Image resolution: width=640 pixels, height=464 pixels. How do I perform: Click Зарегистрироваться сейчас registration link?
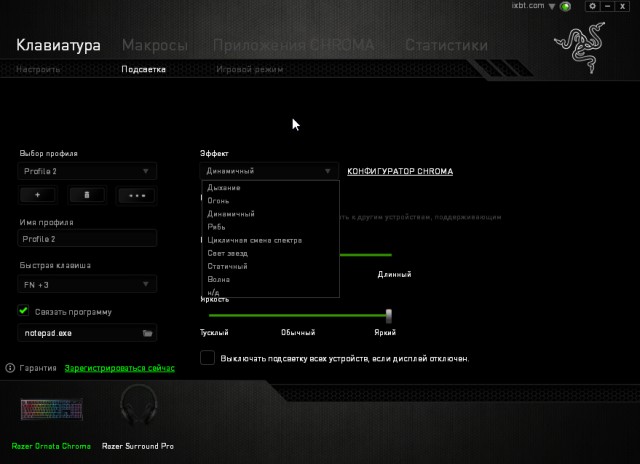click(x=120, y=368)
